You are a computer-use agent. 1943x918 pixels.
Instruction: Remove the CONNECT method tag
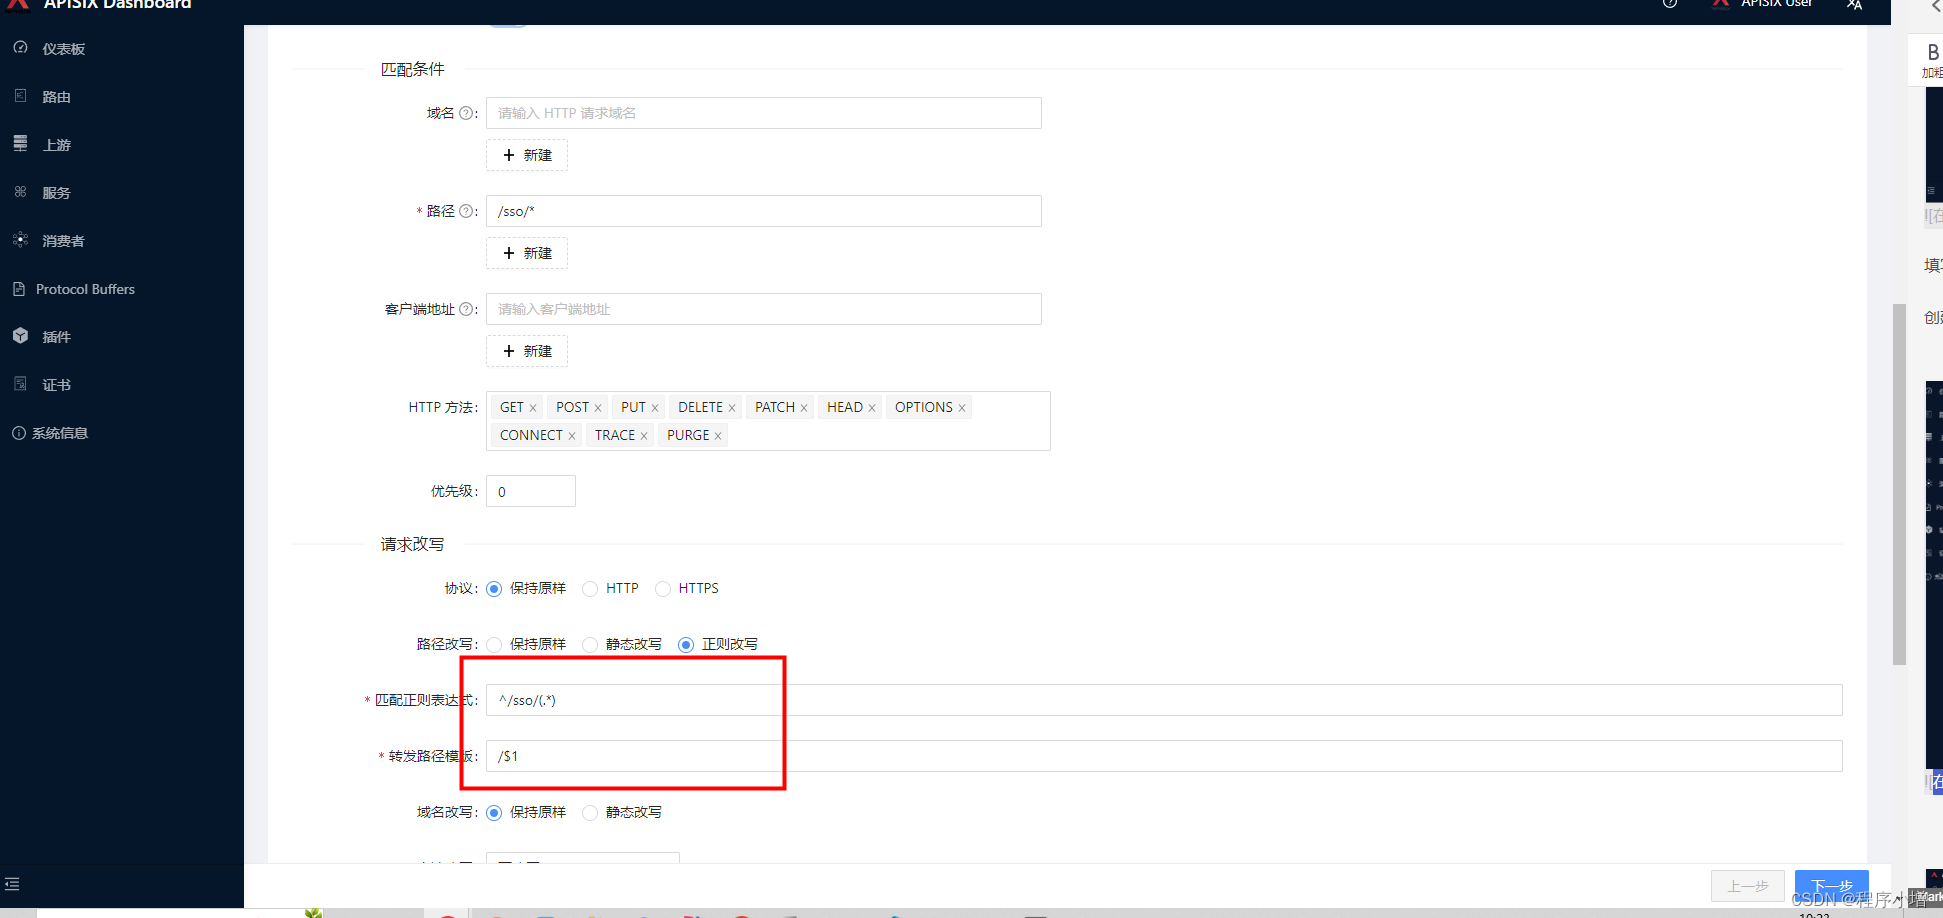click(572, 436)
